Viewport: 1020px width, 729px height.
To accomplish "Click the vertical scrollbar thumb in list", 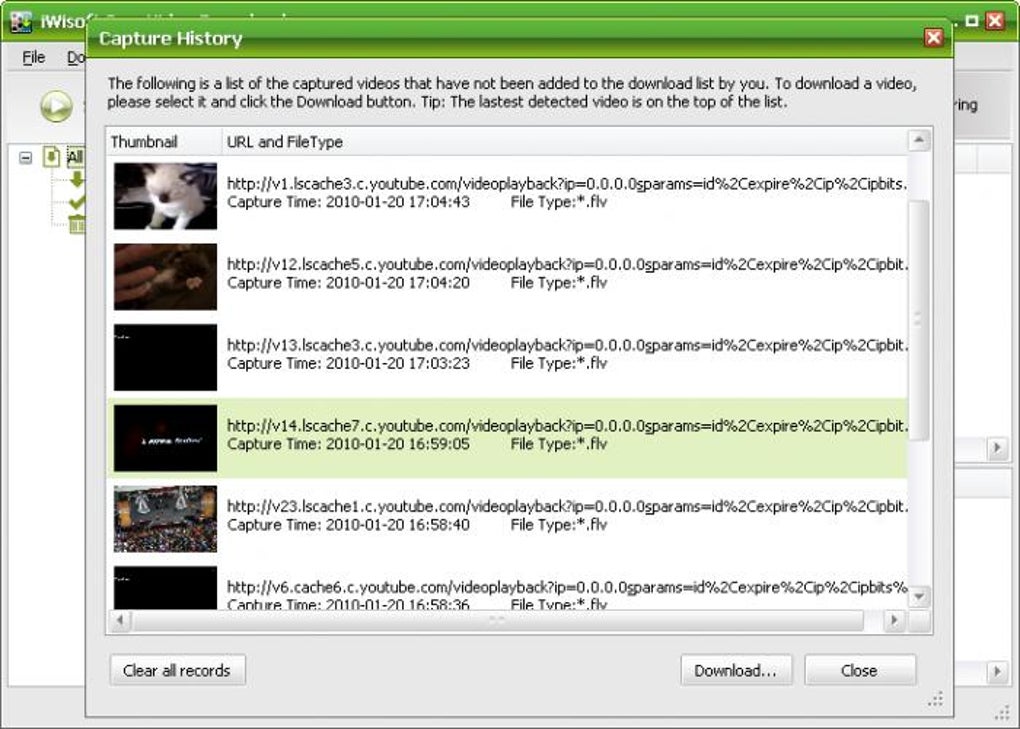I will (919, 321).
